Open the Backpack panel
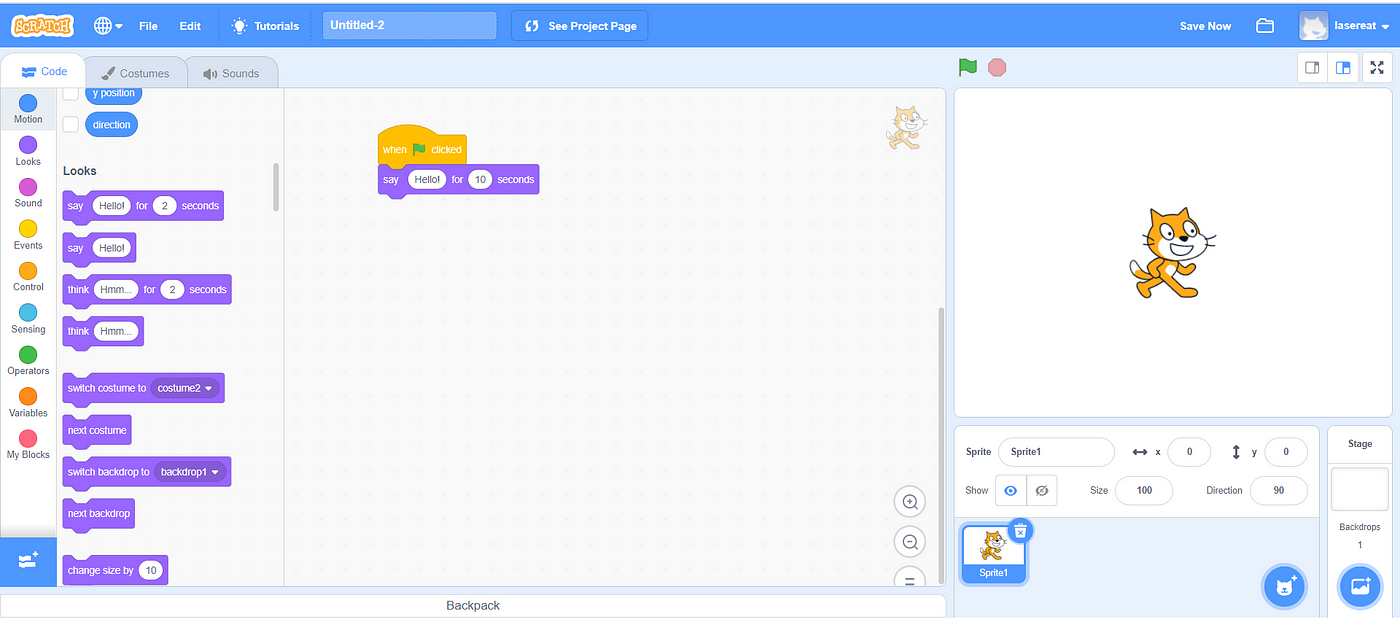Viewport: 1400px width, 622px height. [473, 605]
